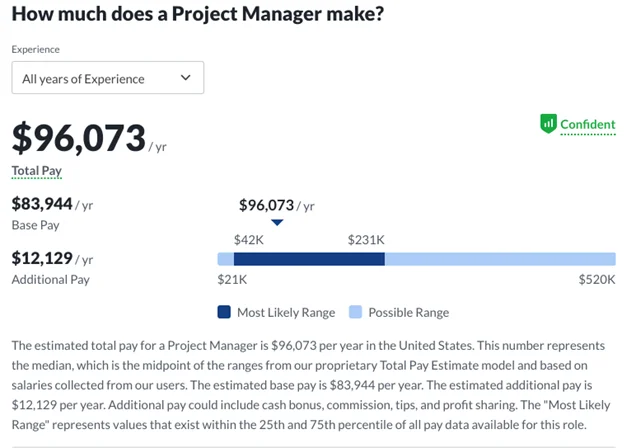Click the $231K upper range label

point(366,240)
